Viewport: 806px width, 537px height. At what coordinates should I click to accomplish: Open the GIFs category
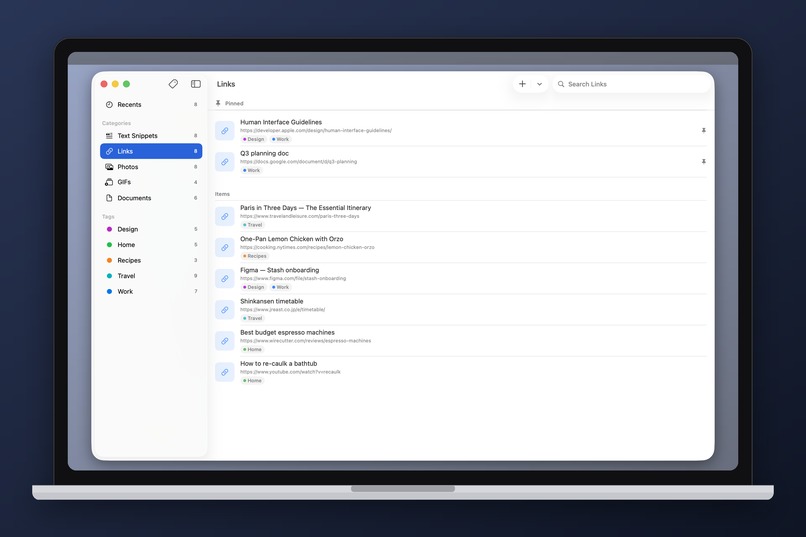pyautogui.click(x=151, y=182)
